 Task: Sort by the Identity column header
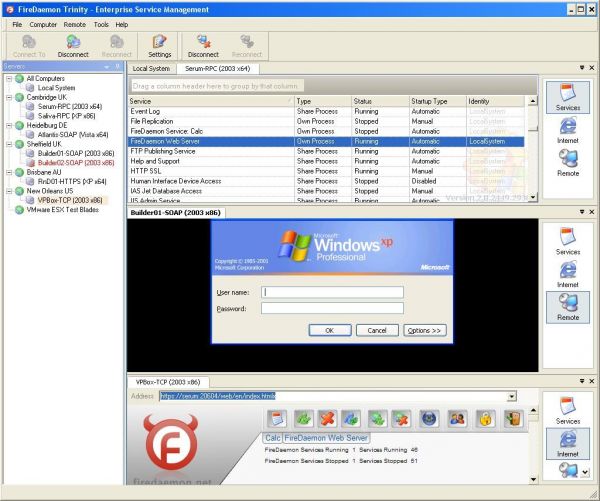(x=495, y=101)
